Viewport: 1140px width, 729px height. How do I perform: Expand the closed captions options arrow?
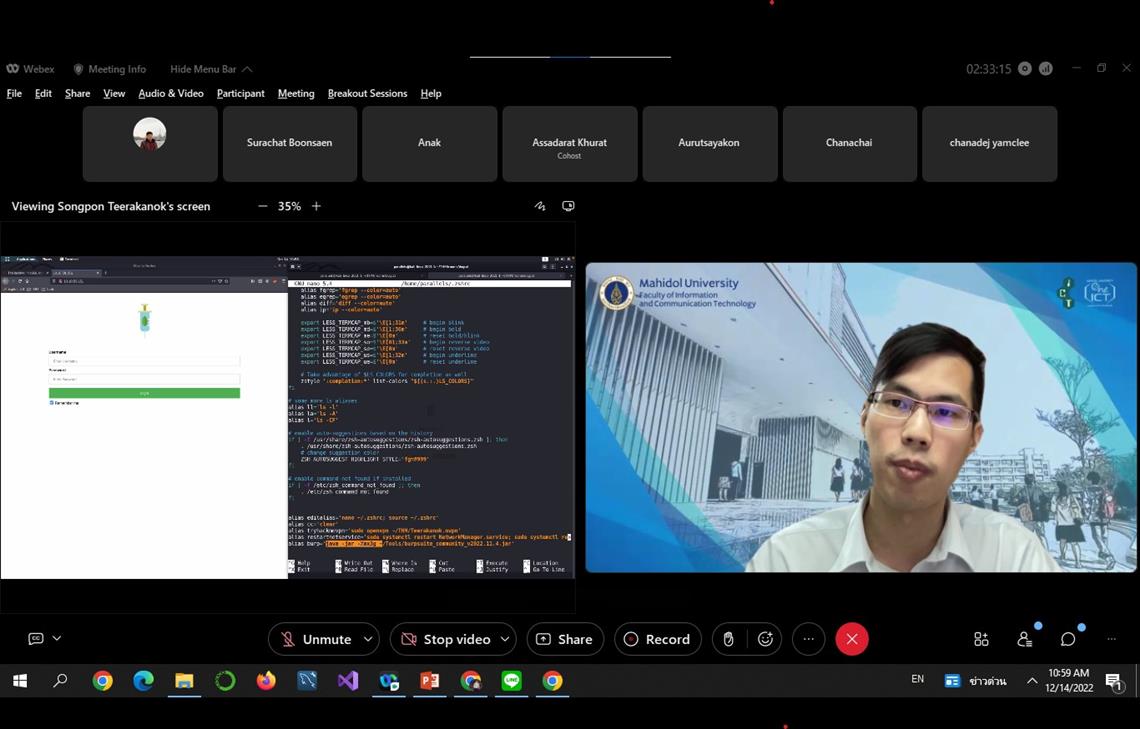(x=57, y=639)
